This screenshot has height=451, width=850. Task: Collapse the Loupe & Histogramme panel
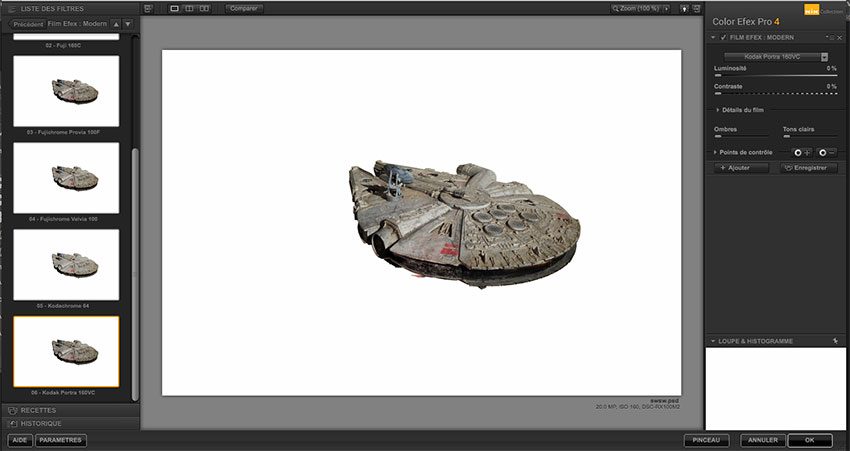coord(713,342)
